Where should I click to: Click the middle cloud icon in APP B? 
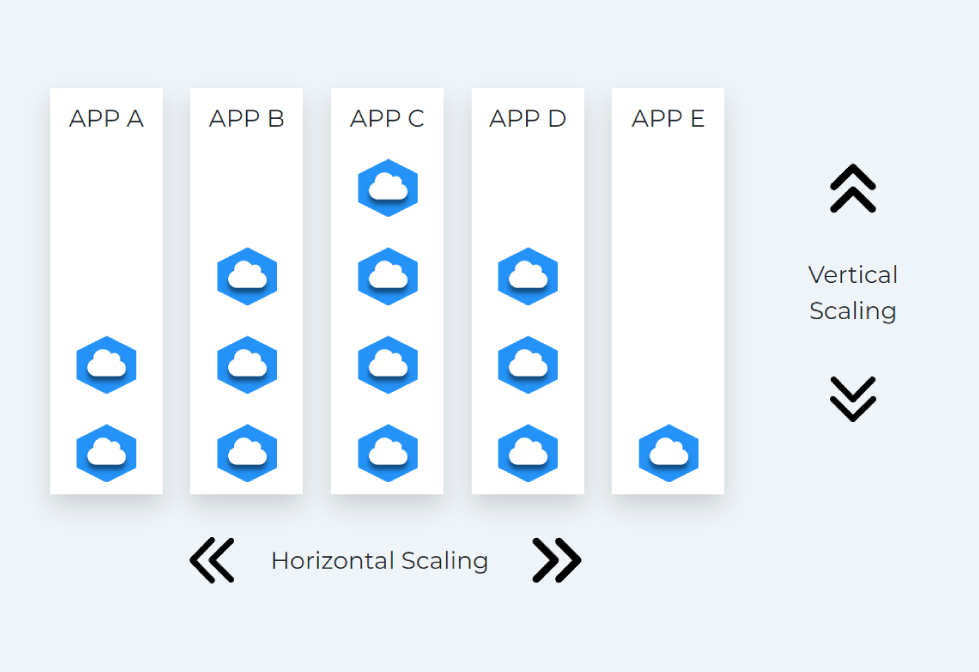(247, 365)
